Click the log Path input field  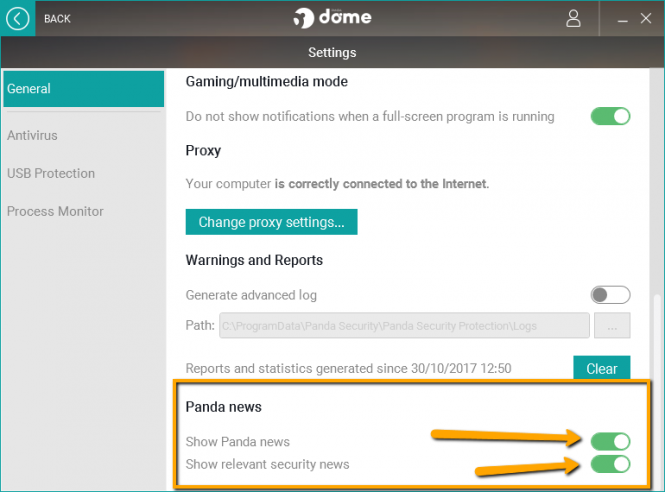pyautogui.click(x=404, y=326)
